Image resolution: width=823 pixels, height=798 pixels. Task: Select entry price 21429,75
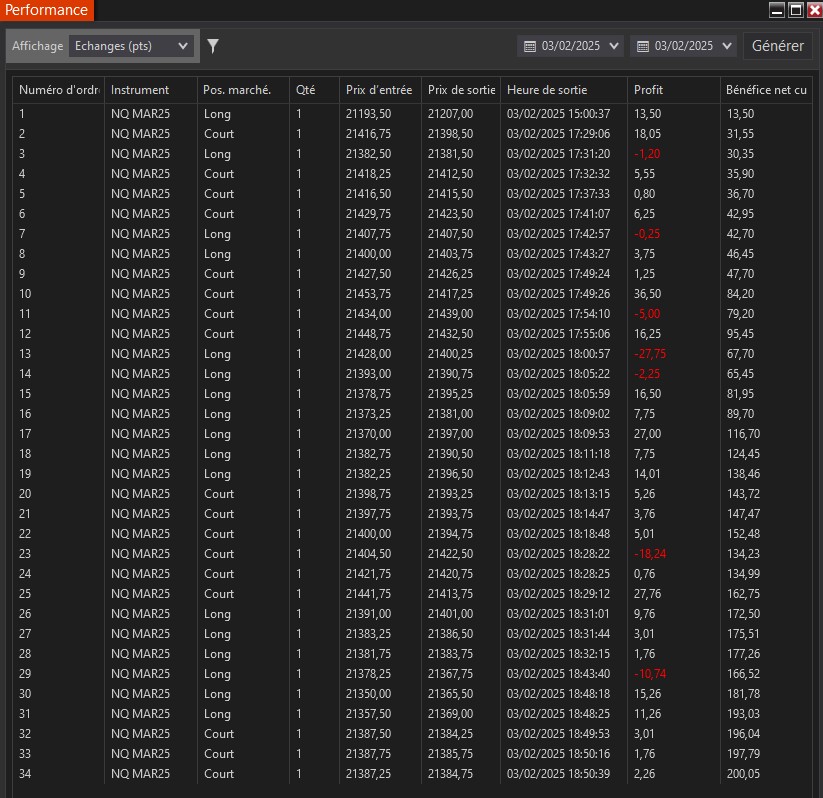click(x=368, y=214)
